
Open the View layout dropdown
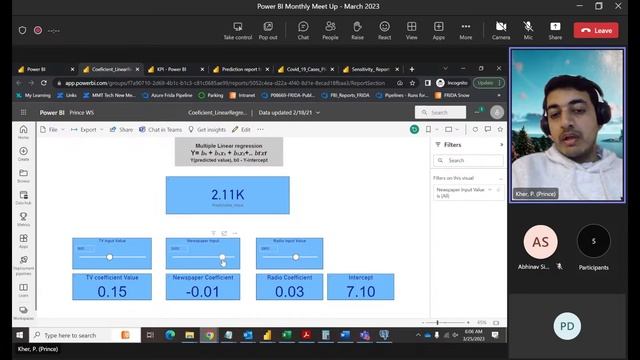(452, 129)
